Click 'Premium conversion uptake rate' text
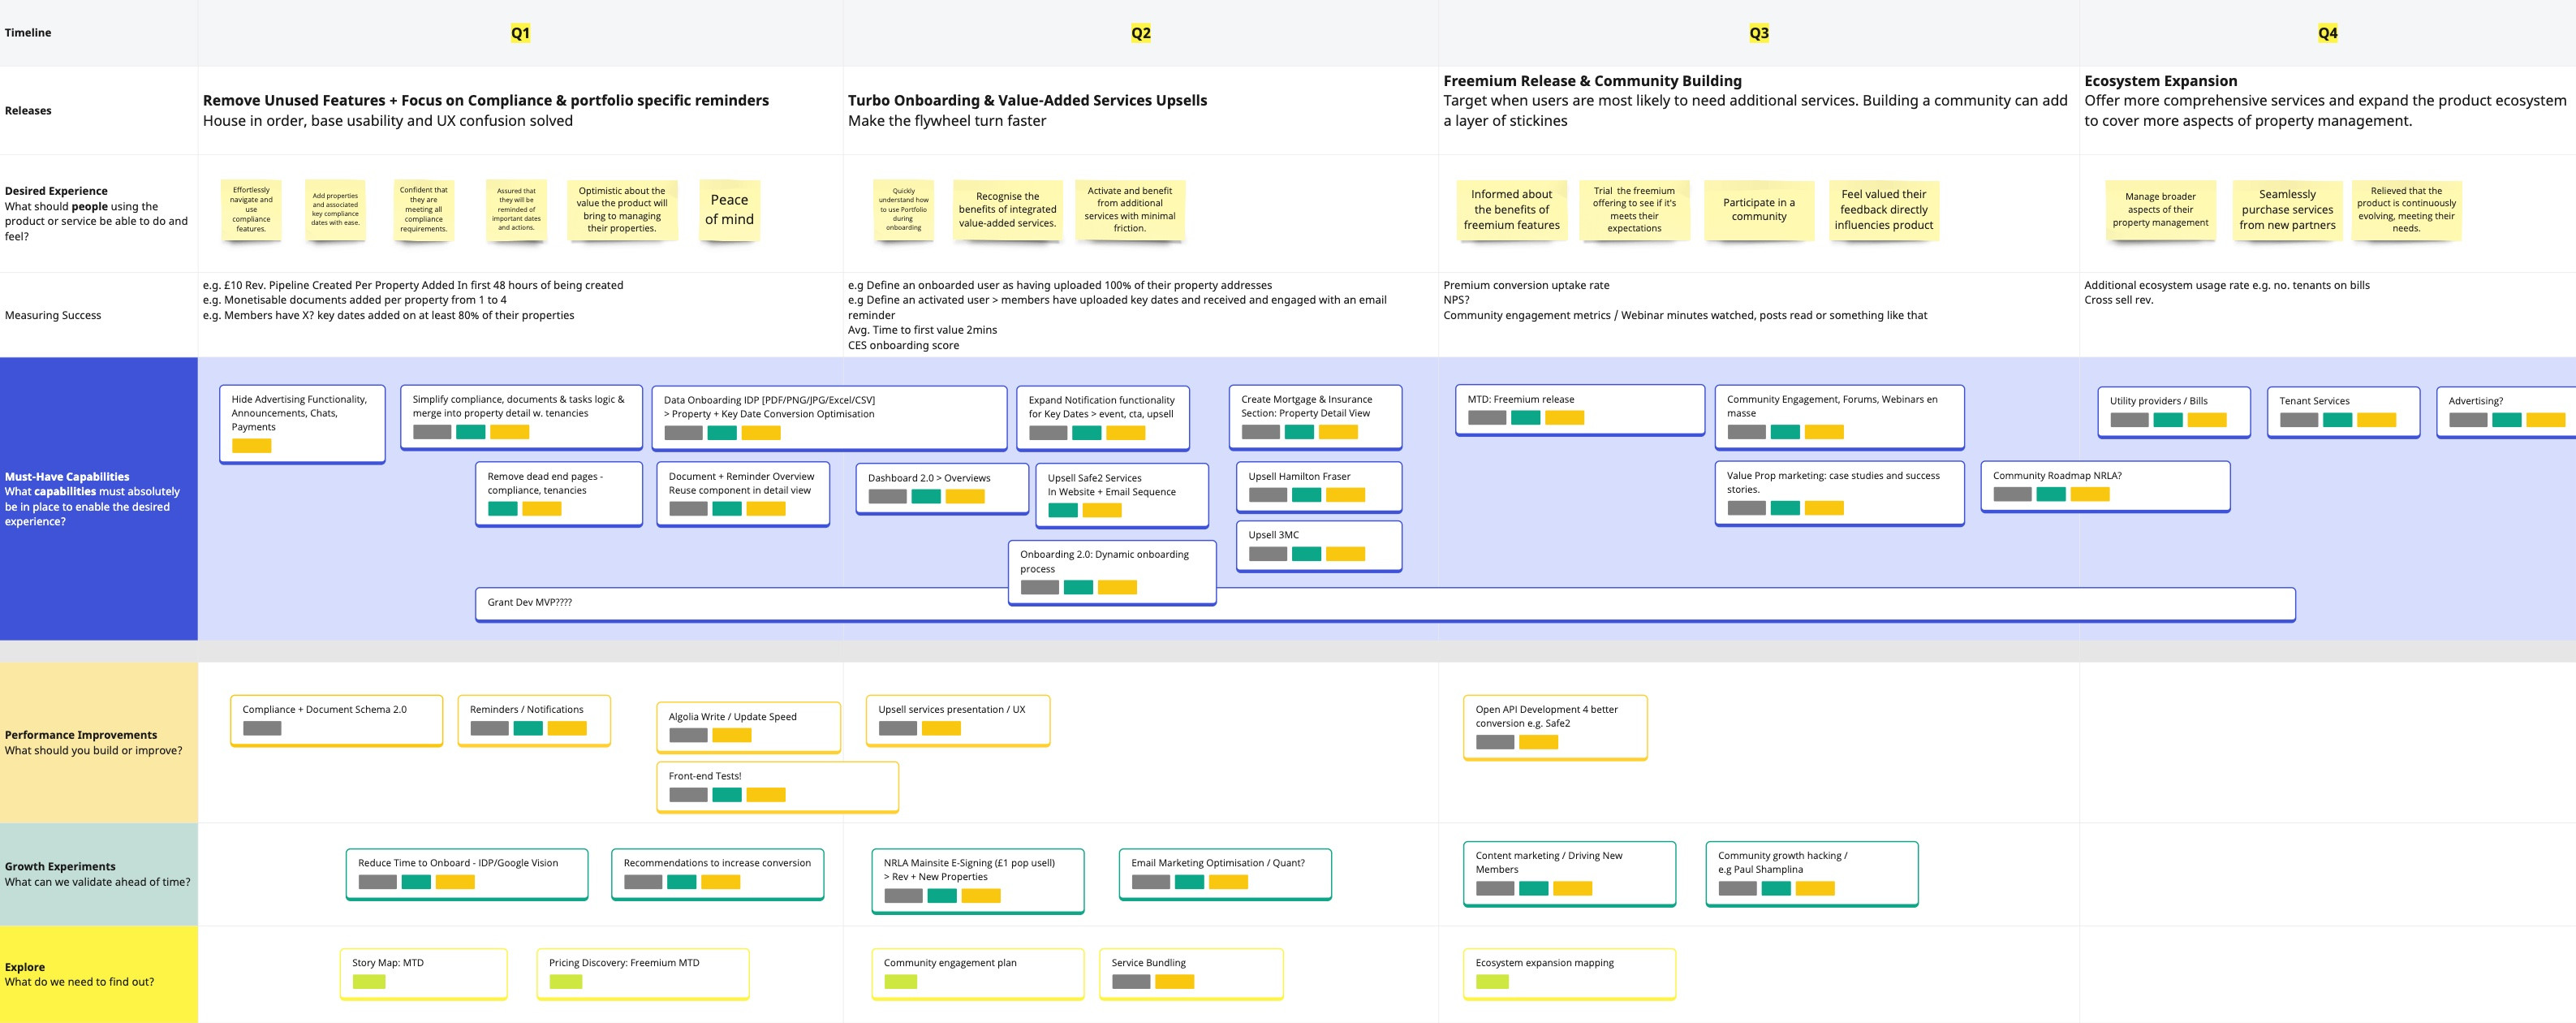The width and height of the screenshot is (2576, 1023). click(1526, 285)
